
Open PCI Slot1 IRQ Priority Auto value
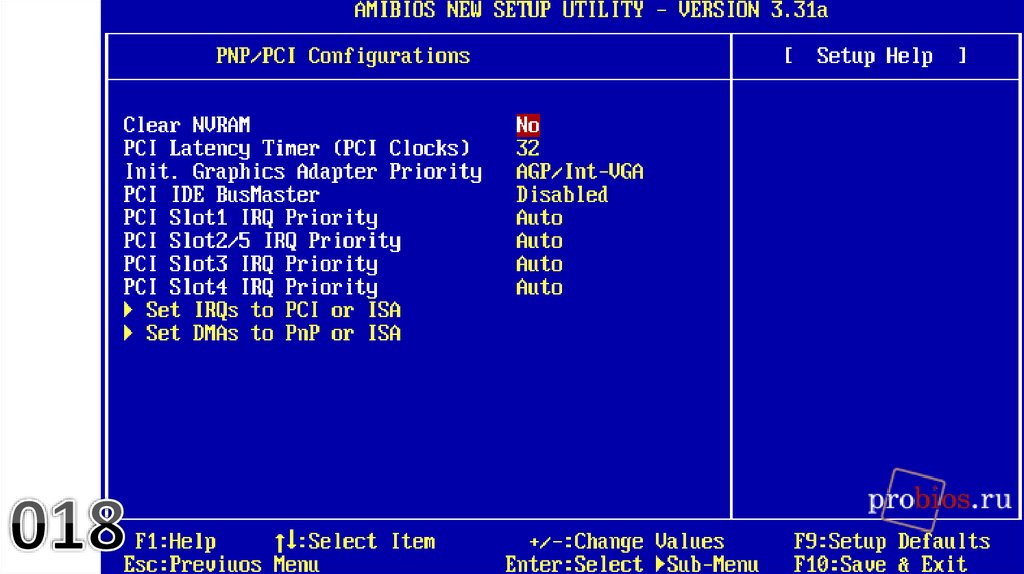pos(539,217)
